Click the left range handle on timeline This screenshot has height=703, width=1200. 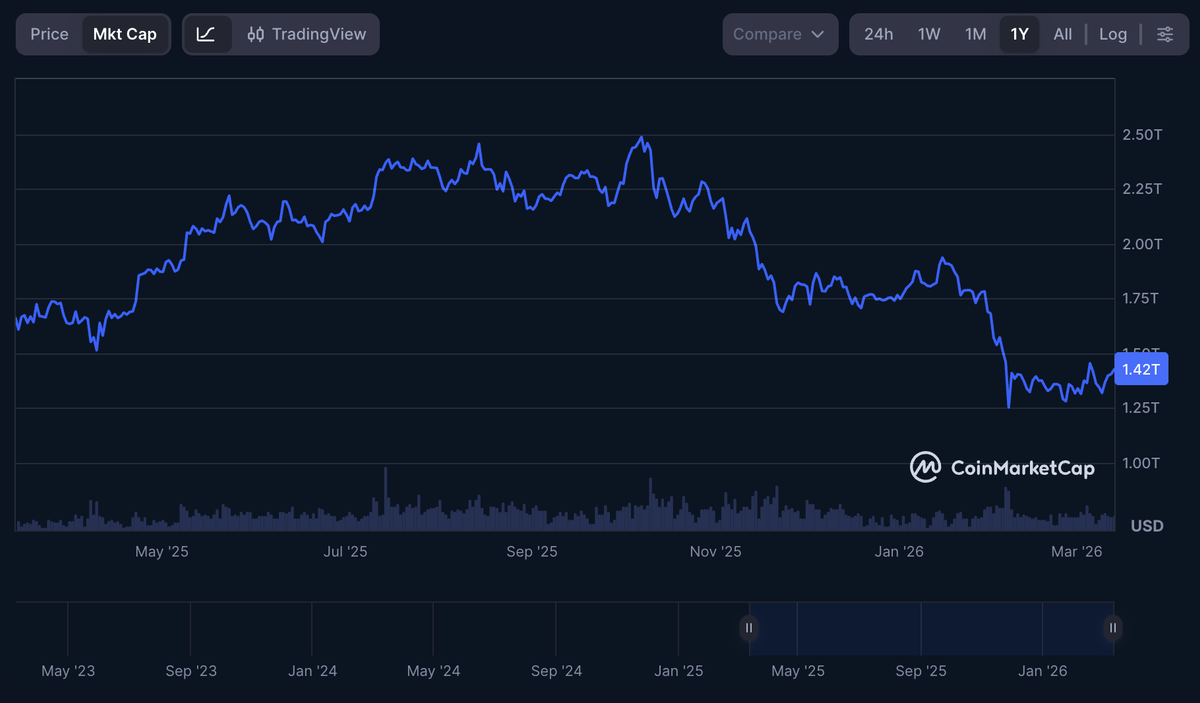tap(749, 628)
